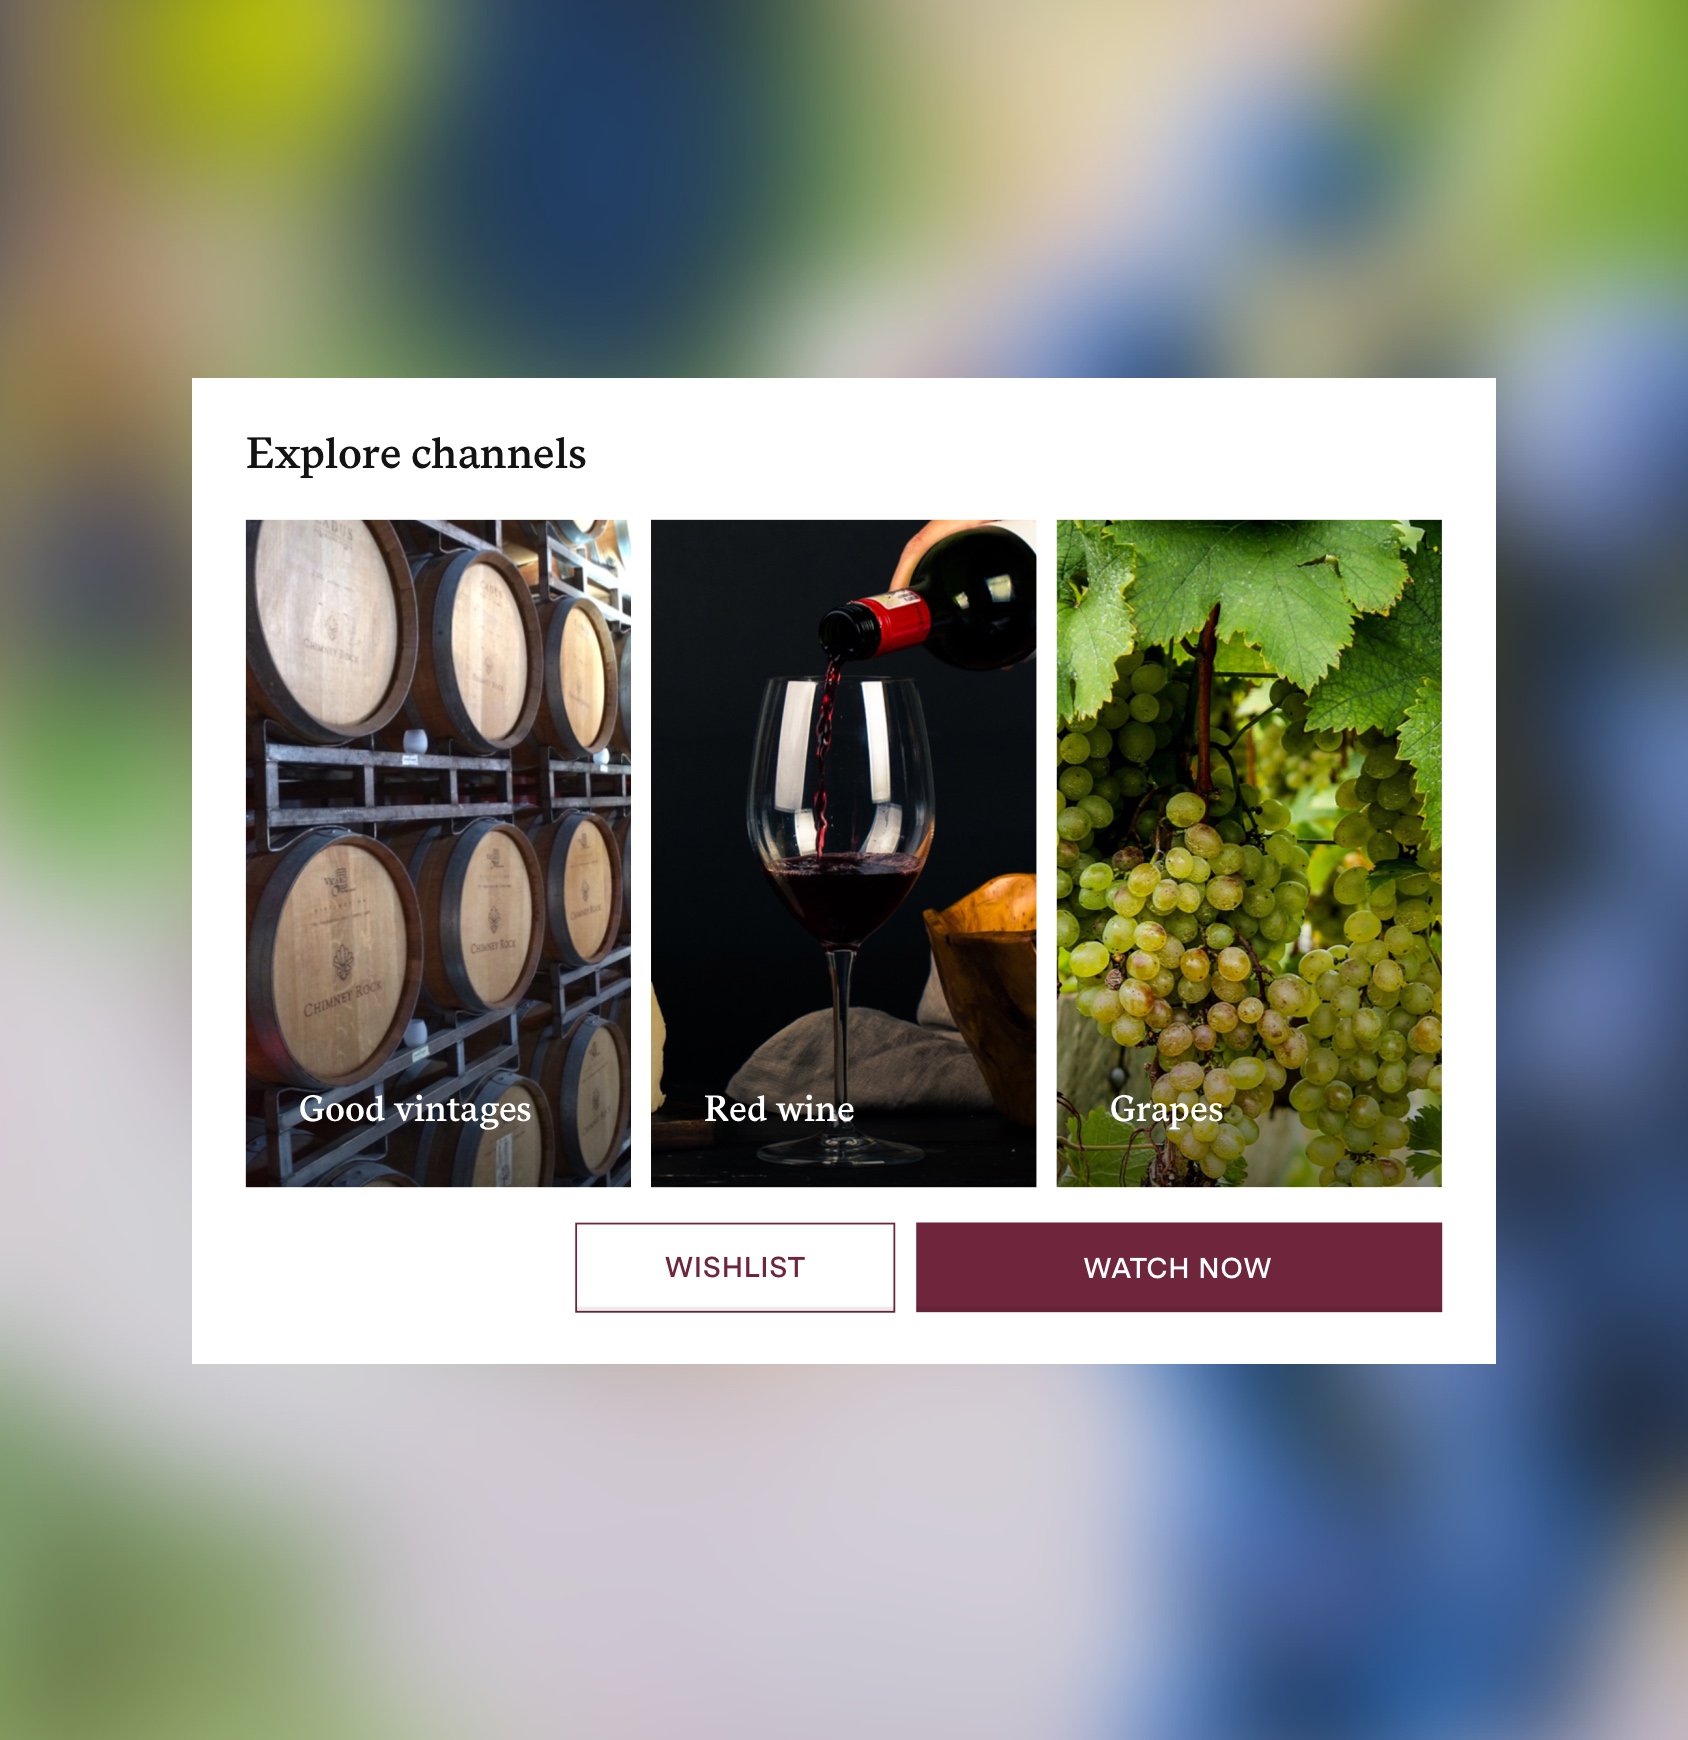1688x1740 pixels.
Task: Click the "Grapes" caption text
Action: coord(1166,1110)
